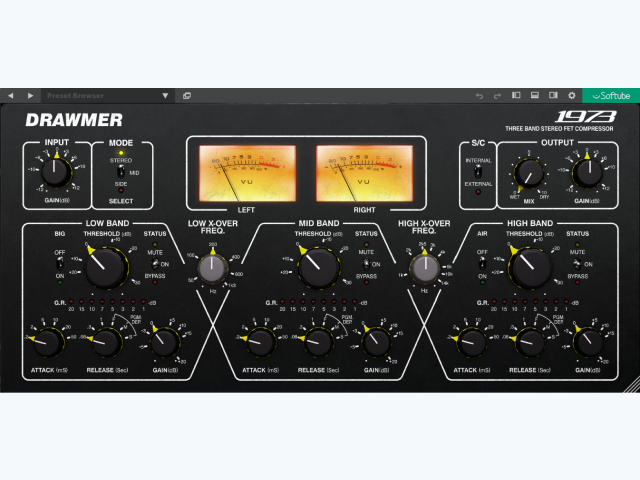Click the Output gain knob
This screenshot has width=640, height=480.
(x=588, y=173)
